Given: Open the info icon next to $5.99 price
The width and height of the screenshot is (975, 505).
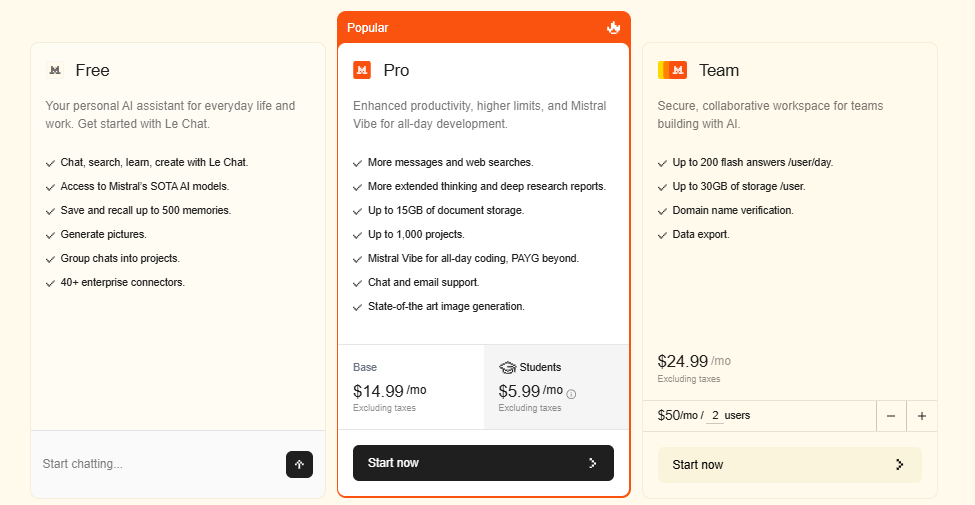Looking at the screenshot, I should (x=571, y=394).
